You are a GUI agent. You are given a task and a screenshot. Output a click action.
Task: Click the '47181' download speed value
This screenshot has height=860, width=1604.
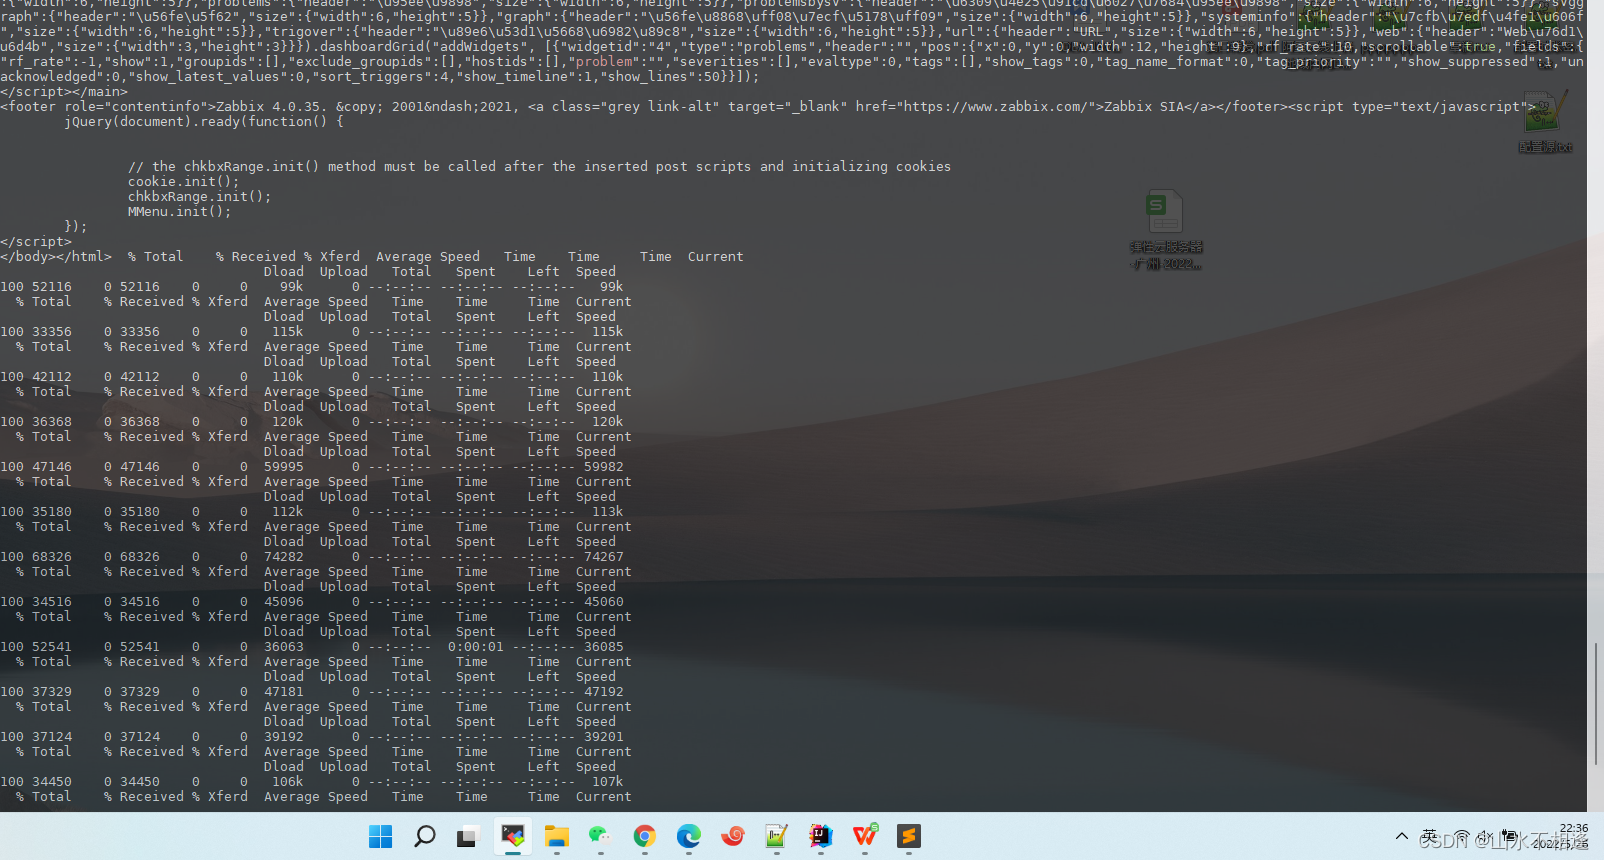[x=284, y=691]
